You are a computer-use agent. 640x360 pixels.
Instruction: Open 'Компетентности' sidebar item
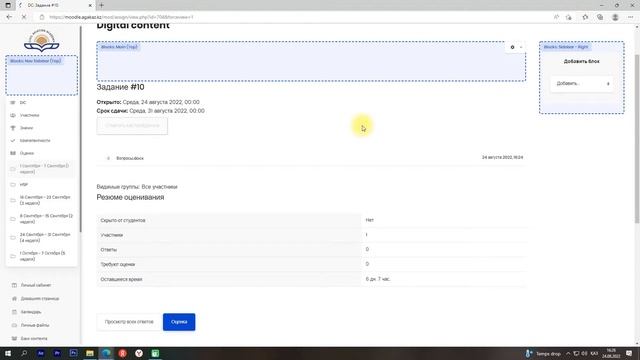pyautogui.click(x=35, y=140)
